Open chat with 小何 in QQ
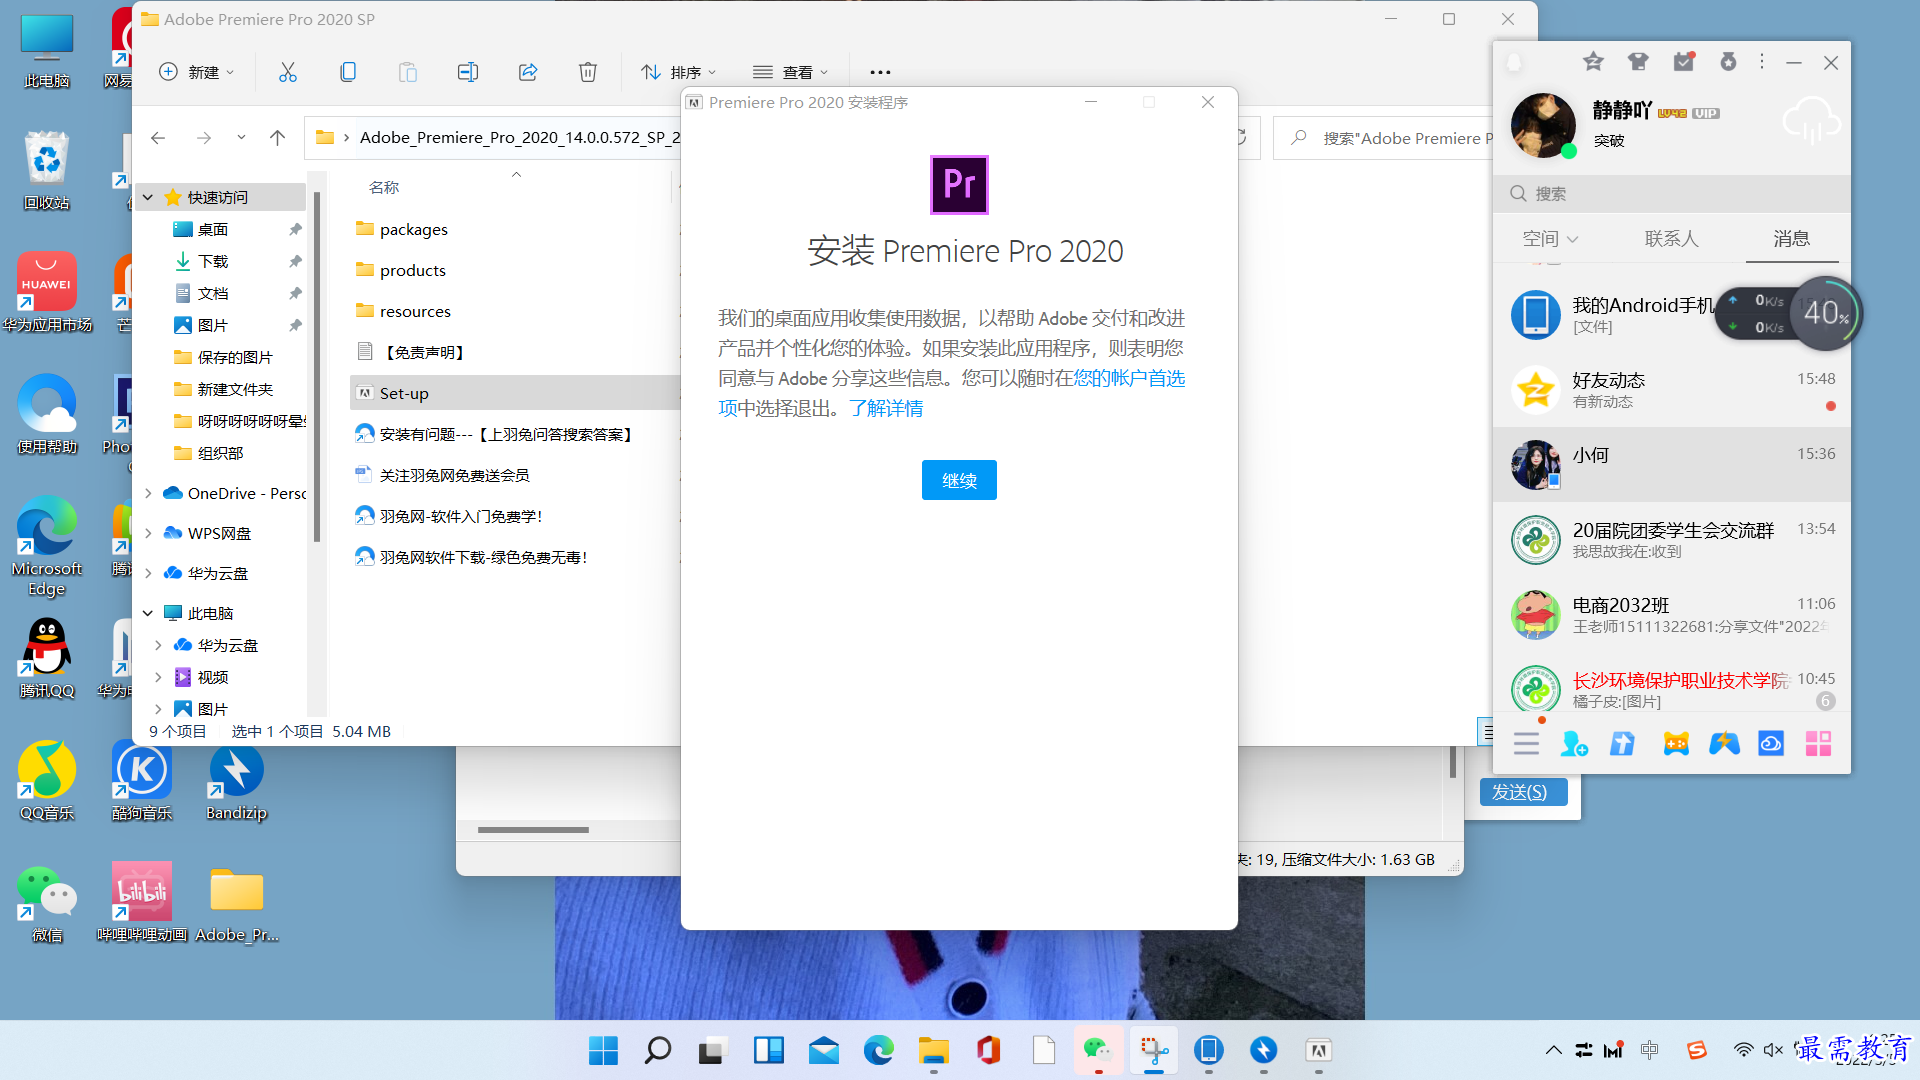 (x=1672, y=465)
